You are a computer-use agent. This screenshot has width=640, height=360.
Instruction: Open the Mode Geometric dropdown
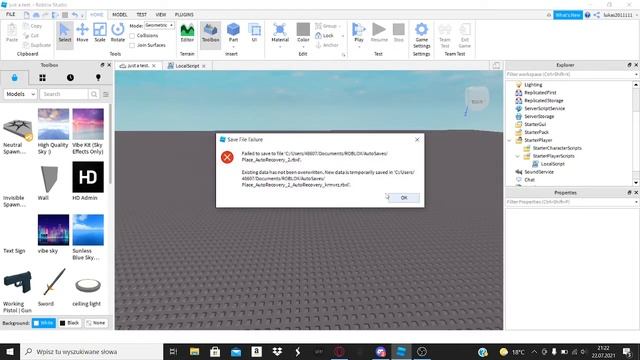click(x=159, y=25)
